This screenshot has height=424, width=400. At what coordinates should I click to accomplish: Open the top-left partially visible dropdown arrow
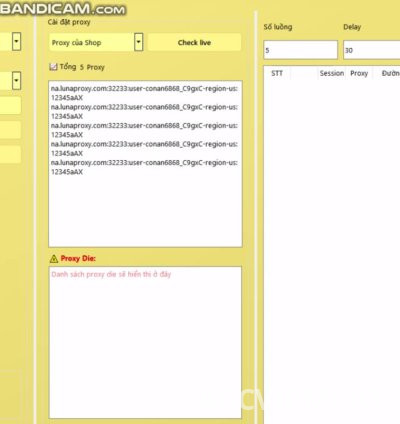[x=16, y=42]
